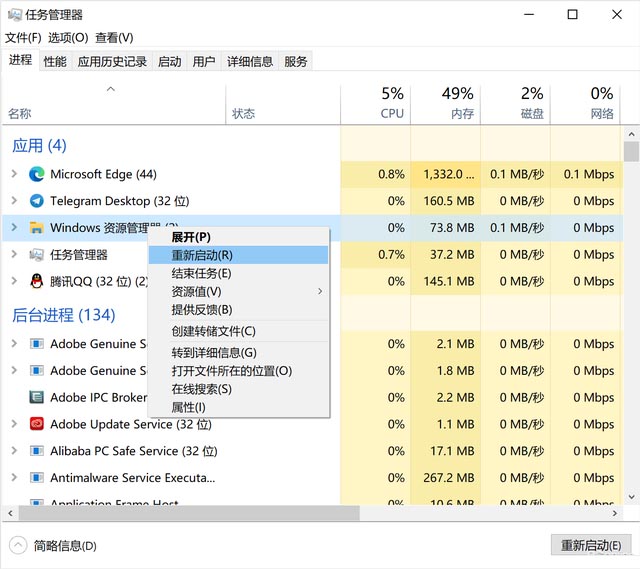
Task: Expand the 任务管理器 process group
Action: [14, 254]
